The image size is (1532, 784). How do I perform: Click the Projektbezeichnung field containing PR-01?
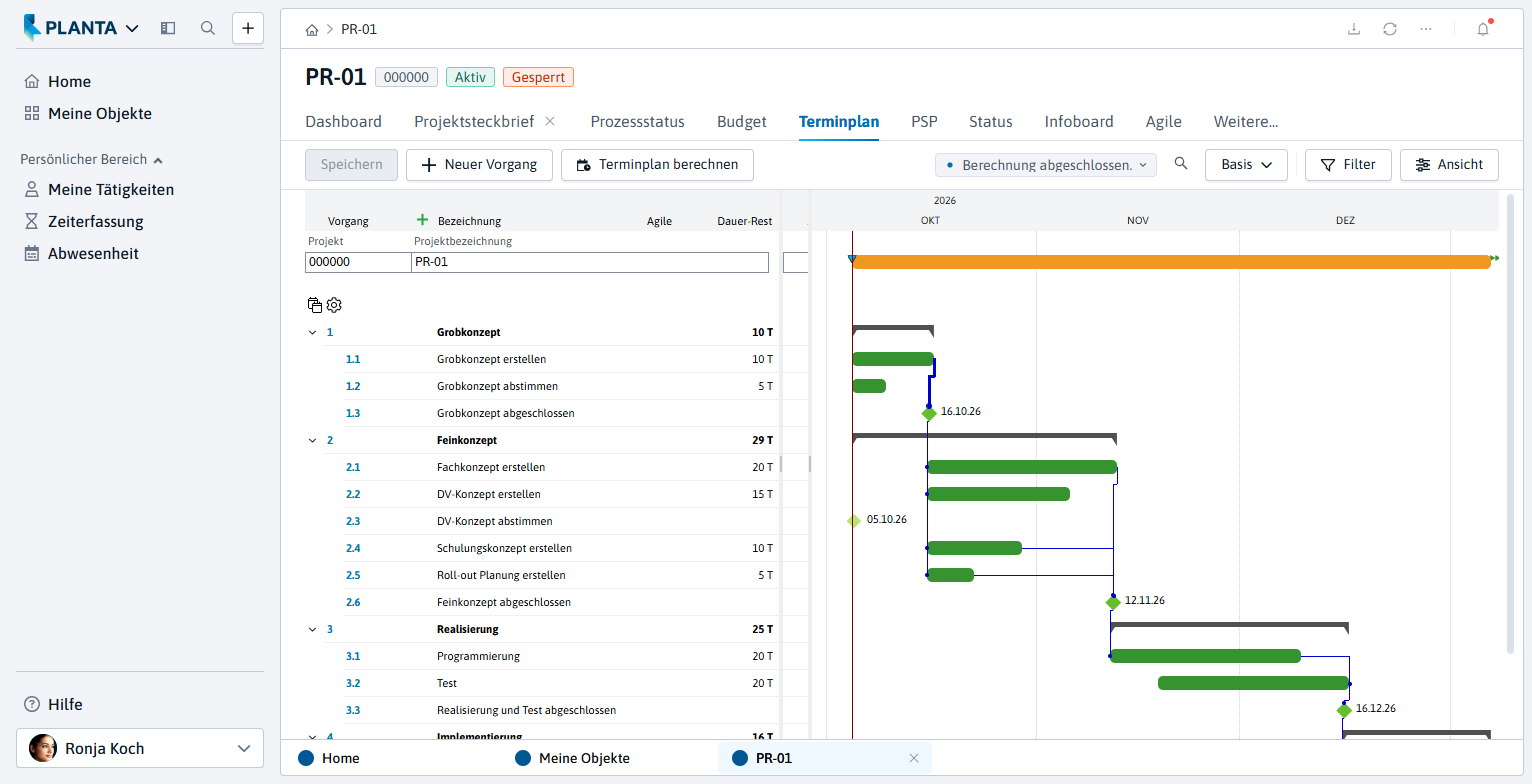590,262
